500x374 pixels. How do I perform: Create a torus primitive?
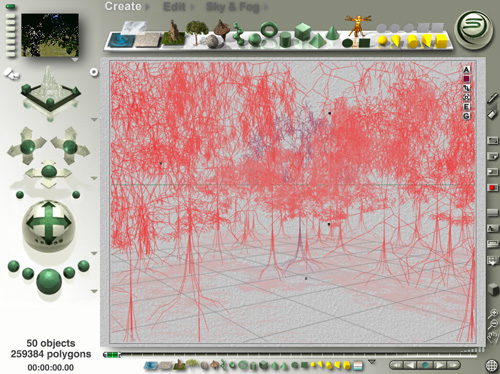(269, 30)
